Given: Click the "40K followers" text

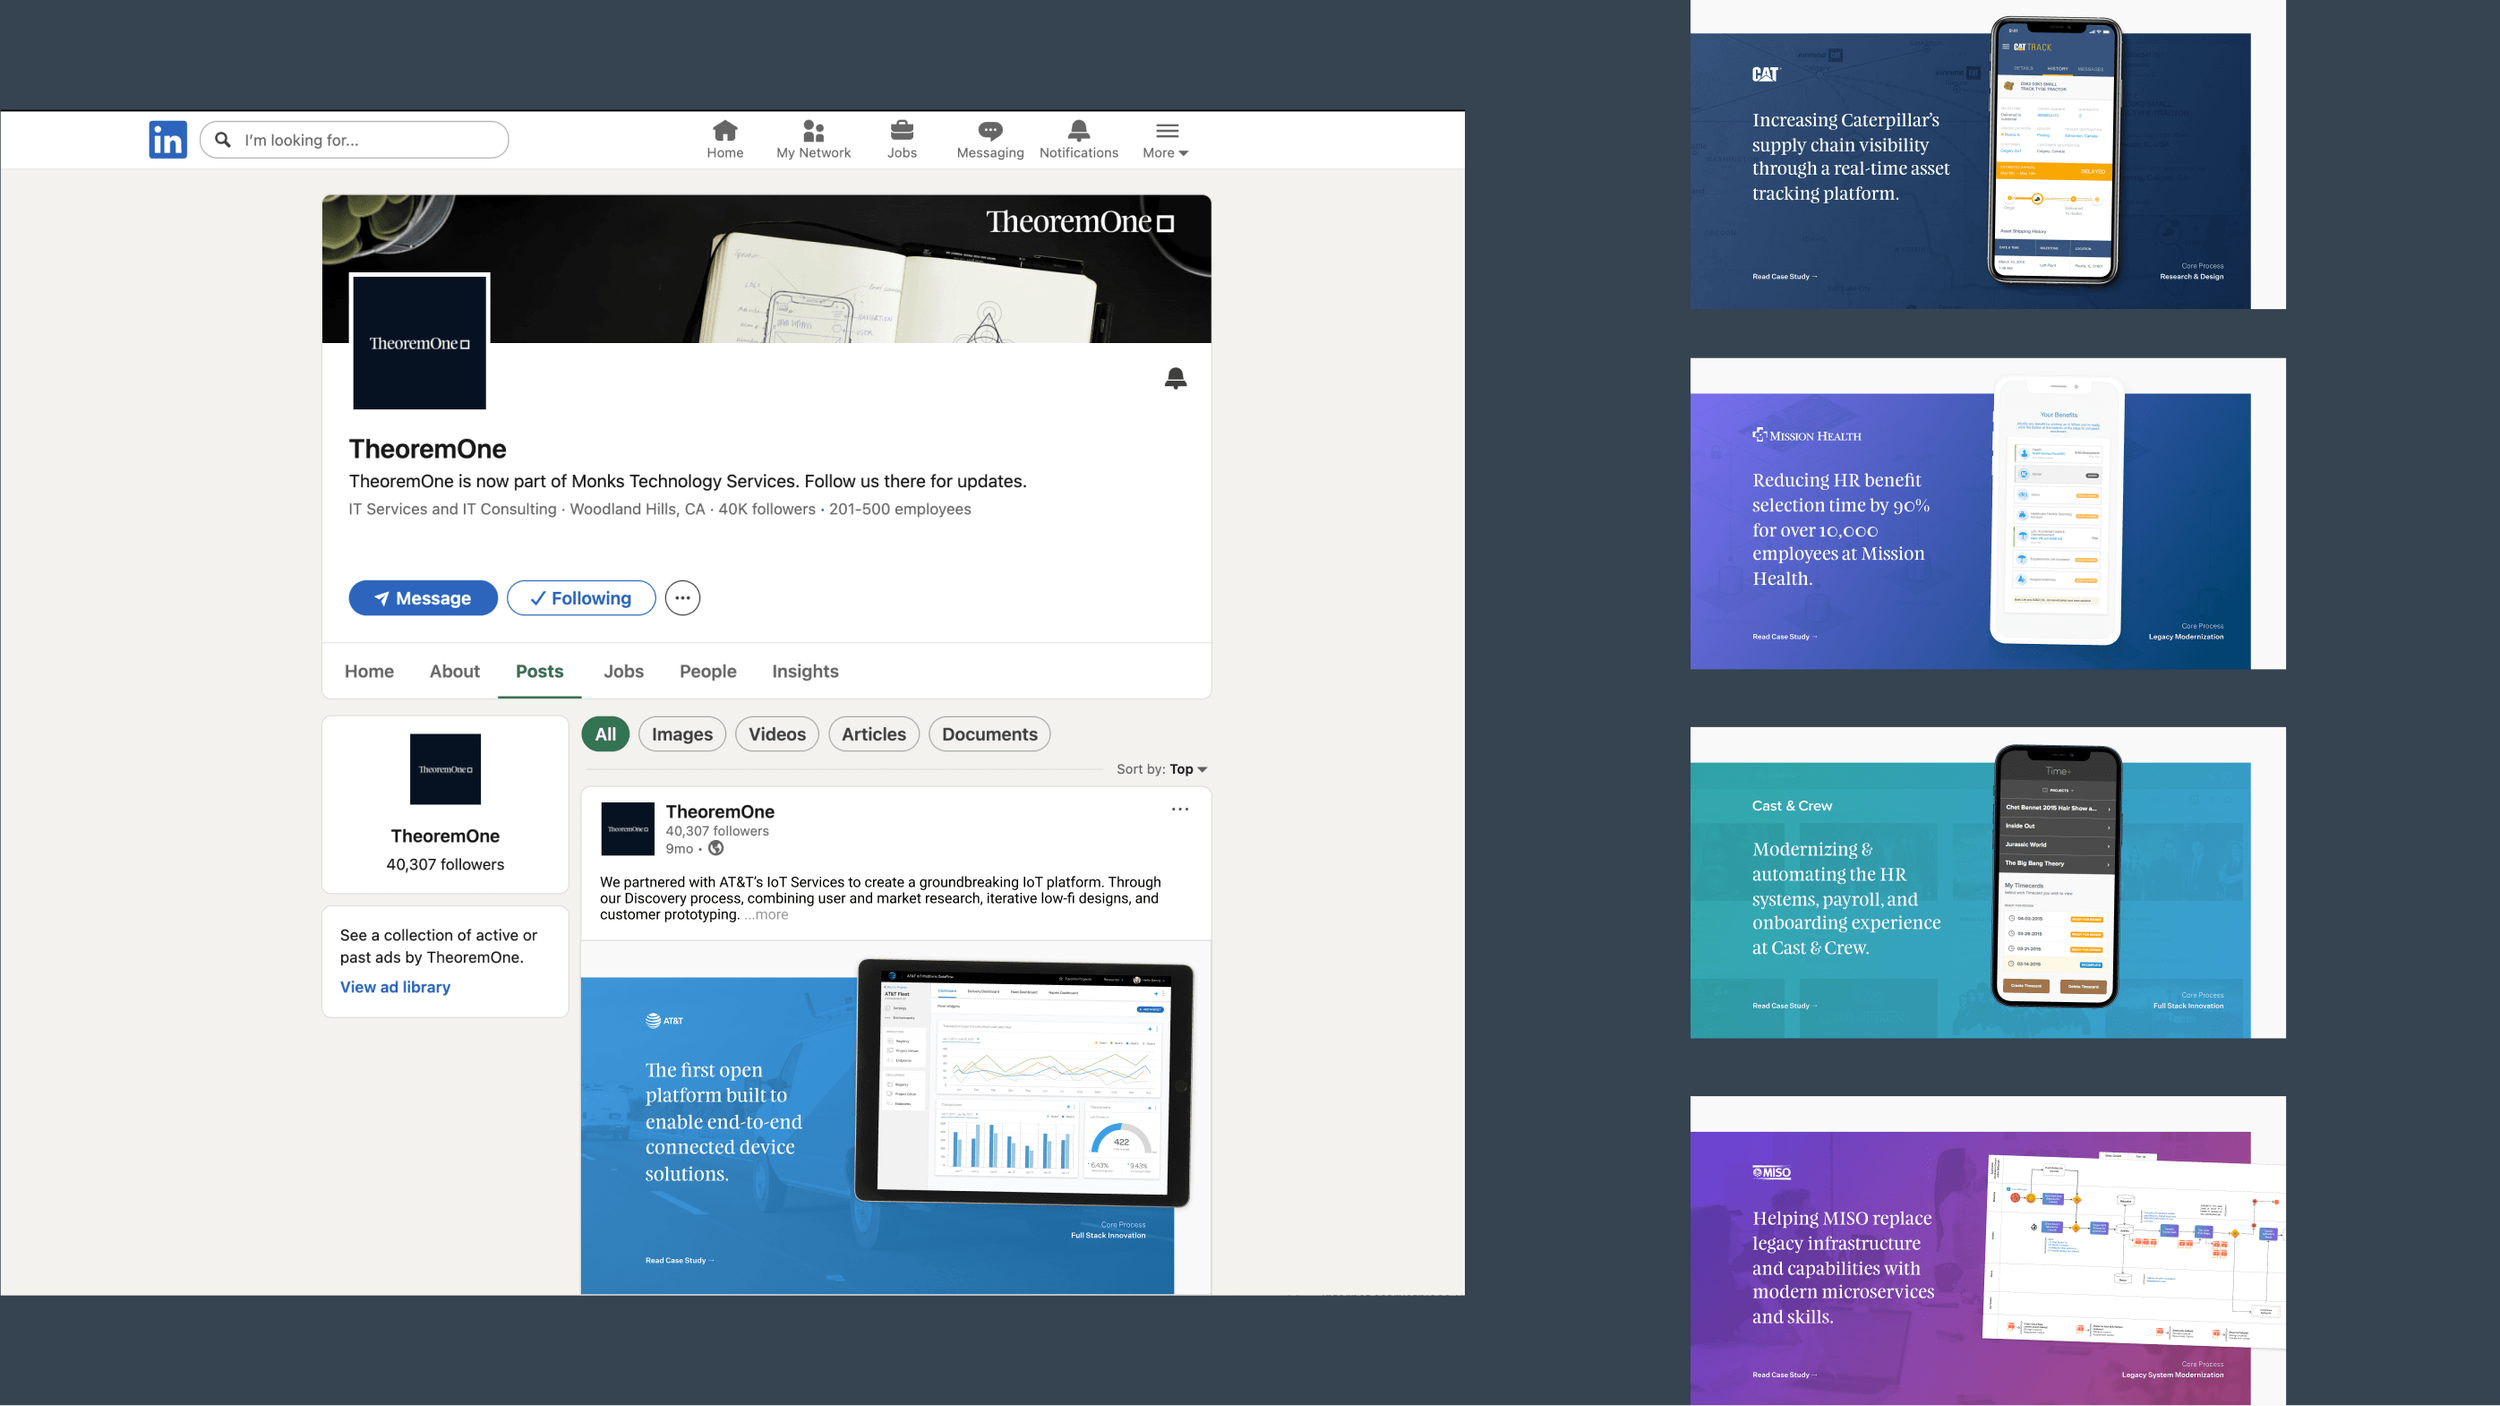Looking at the screenshot, I should (x=767, y=509).
